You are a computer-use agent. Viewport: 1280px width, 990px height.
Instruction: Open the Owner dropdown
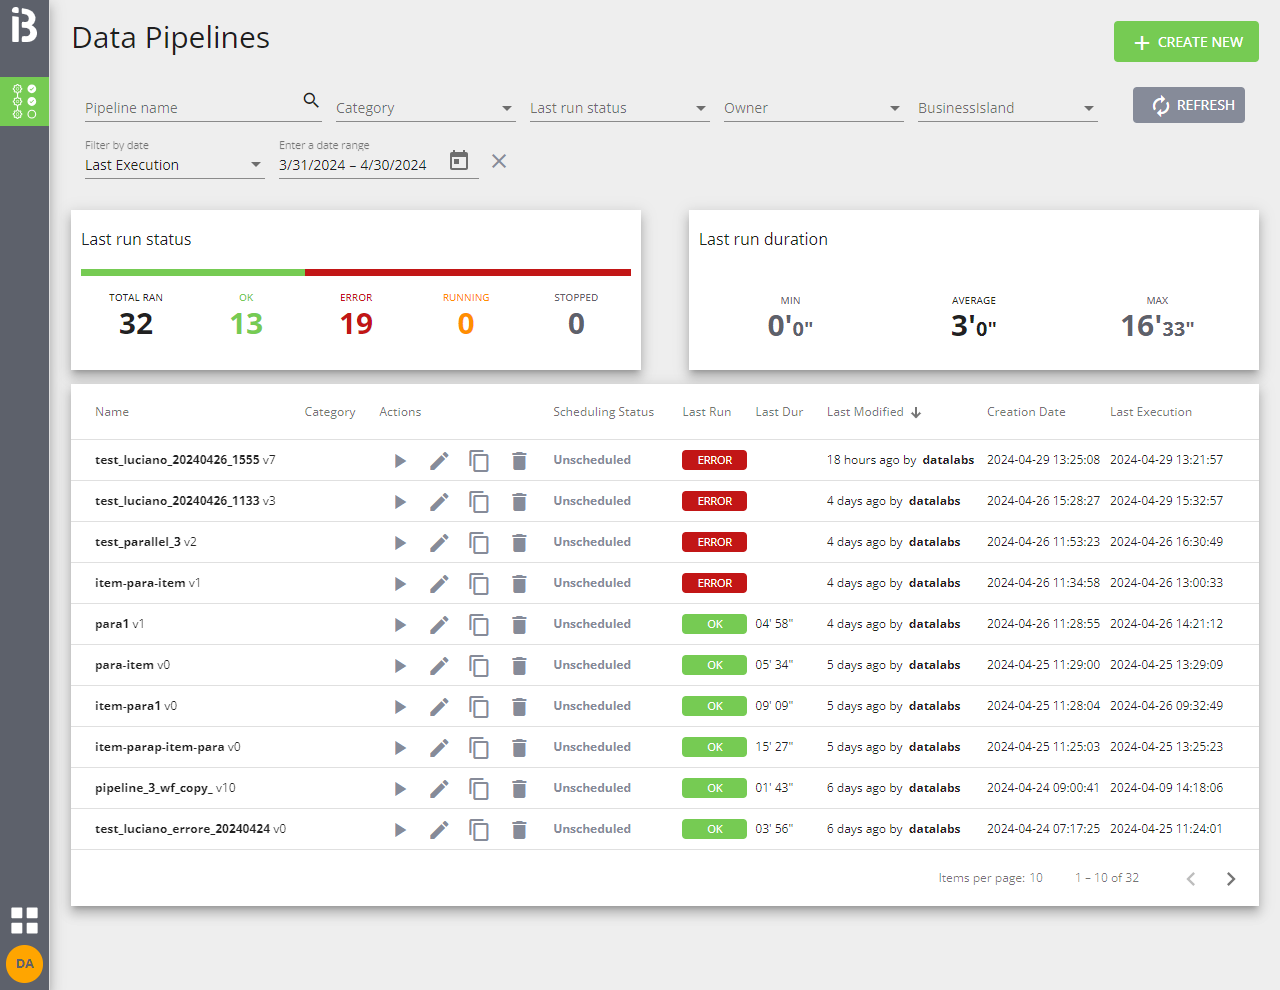pyautogui.click(x=813, y=107)
